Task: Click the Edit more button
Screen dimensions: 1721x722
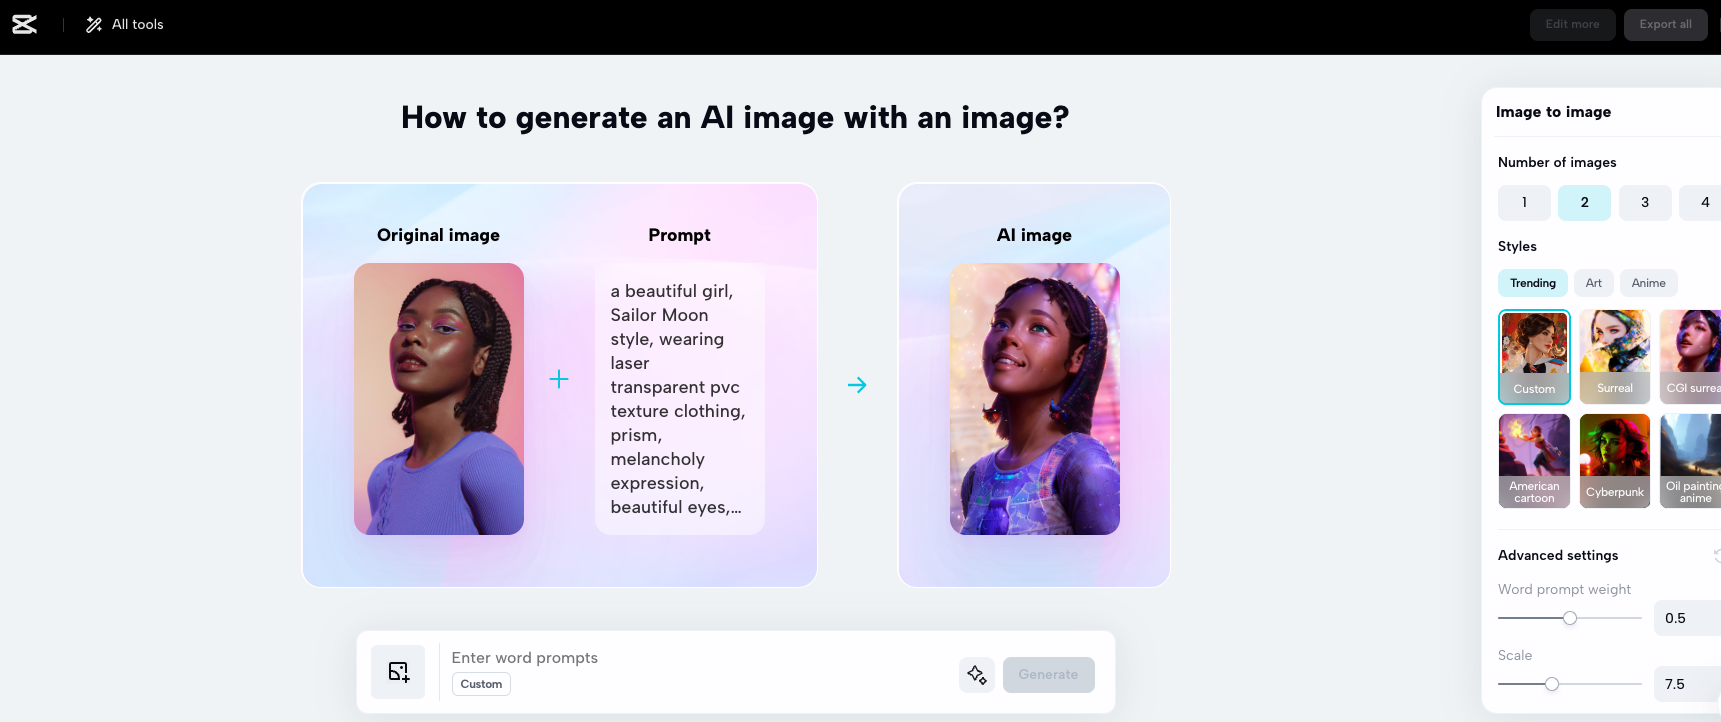Action: pyautogui.click(x=1572, y=25)
